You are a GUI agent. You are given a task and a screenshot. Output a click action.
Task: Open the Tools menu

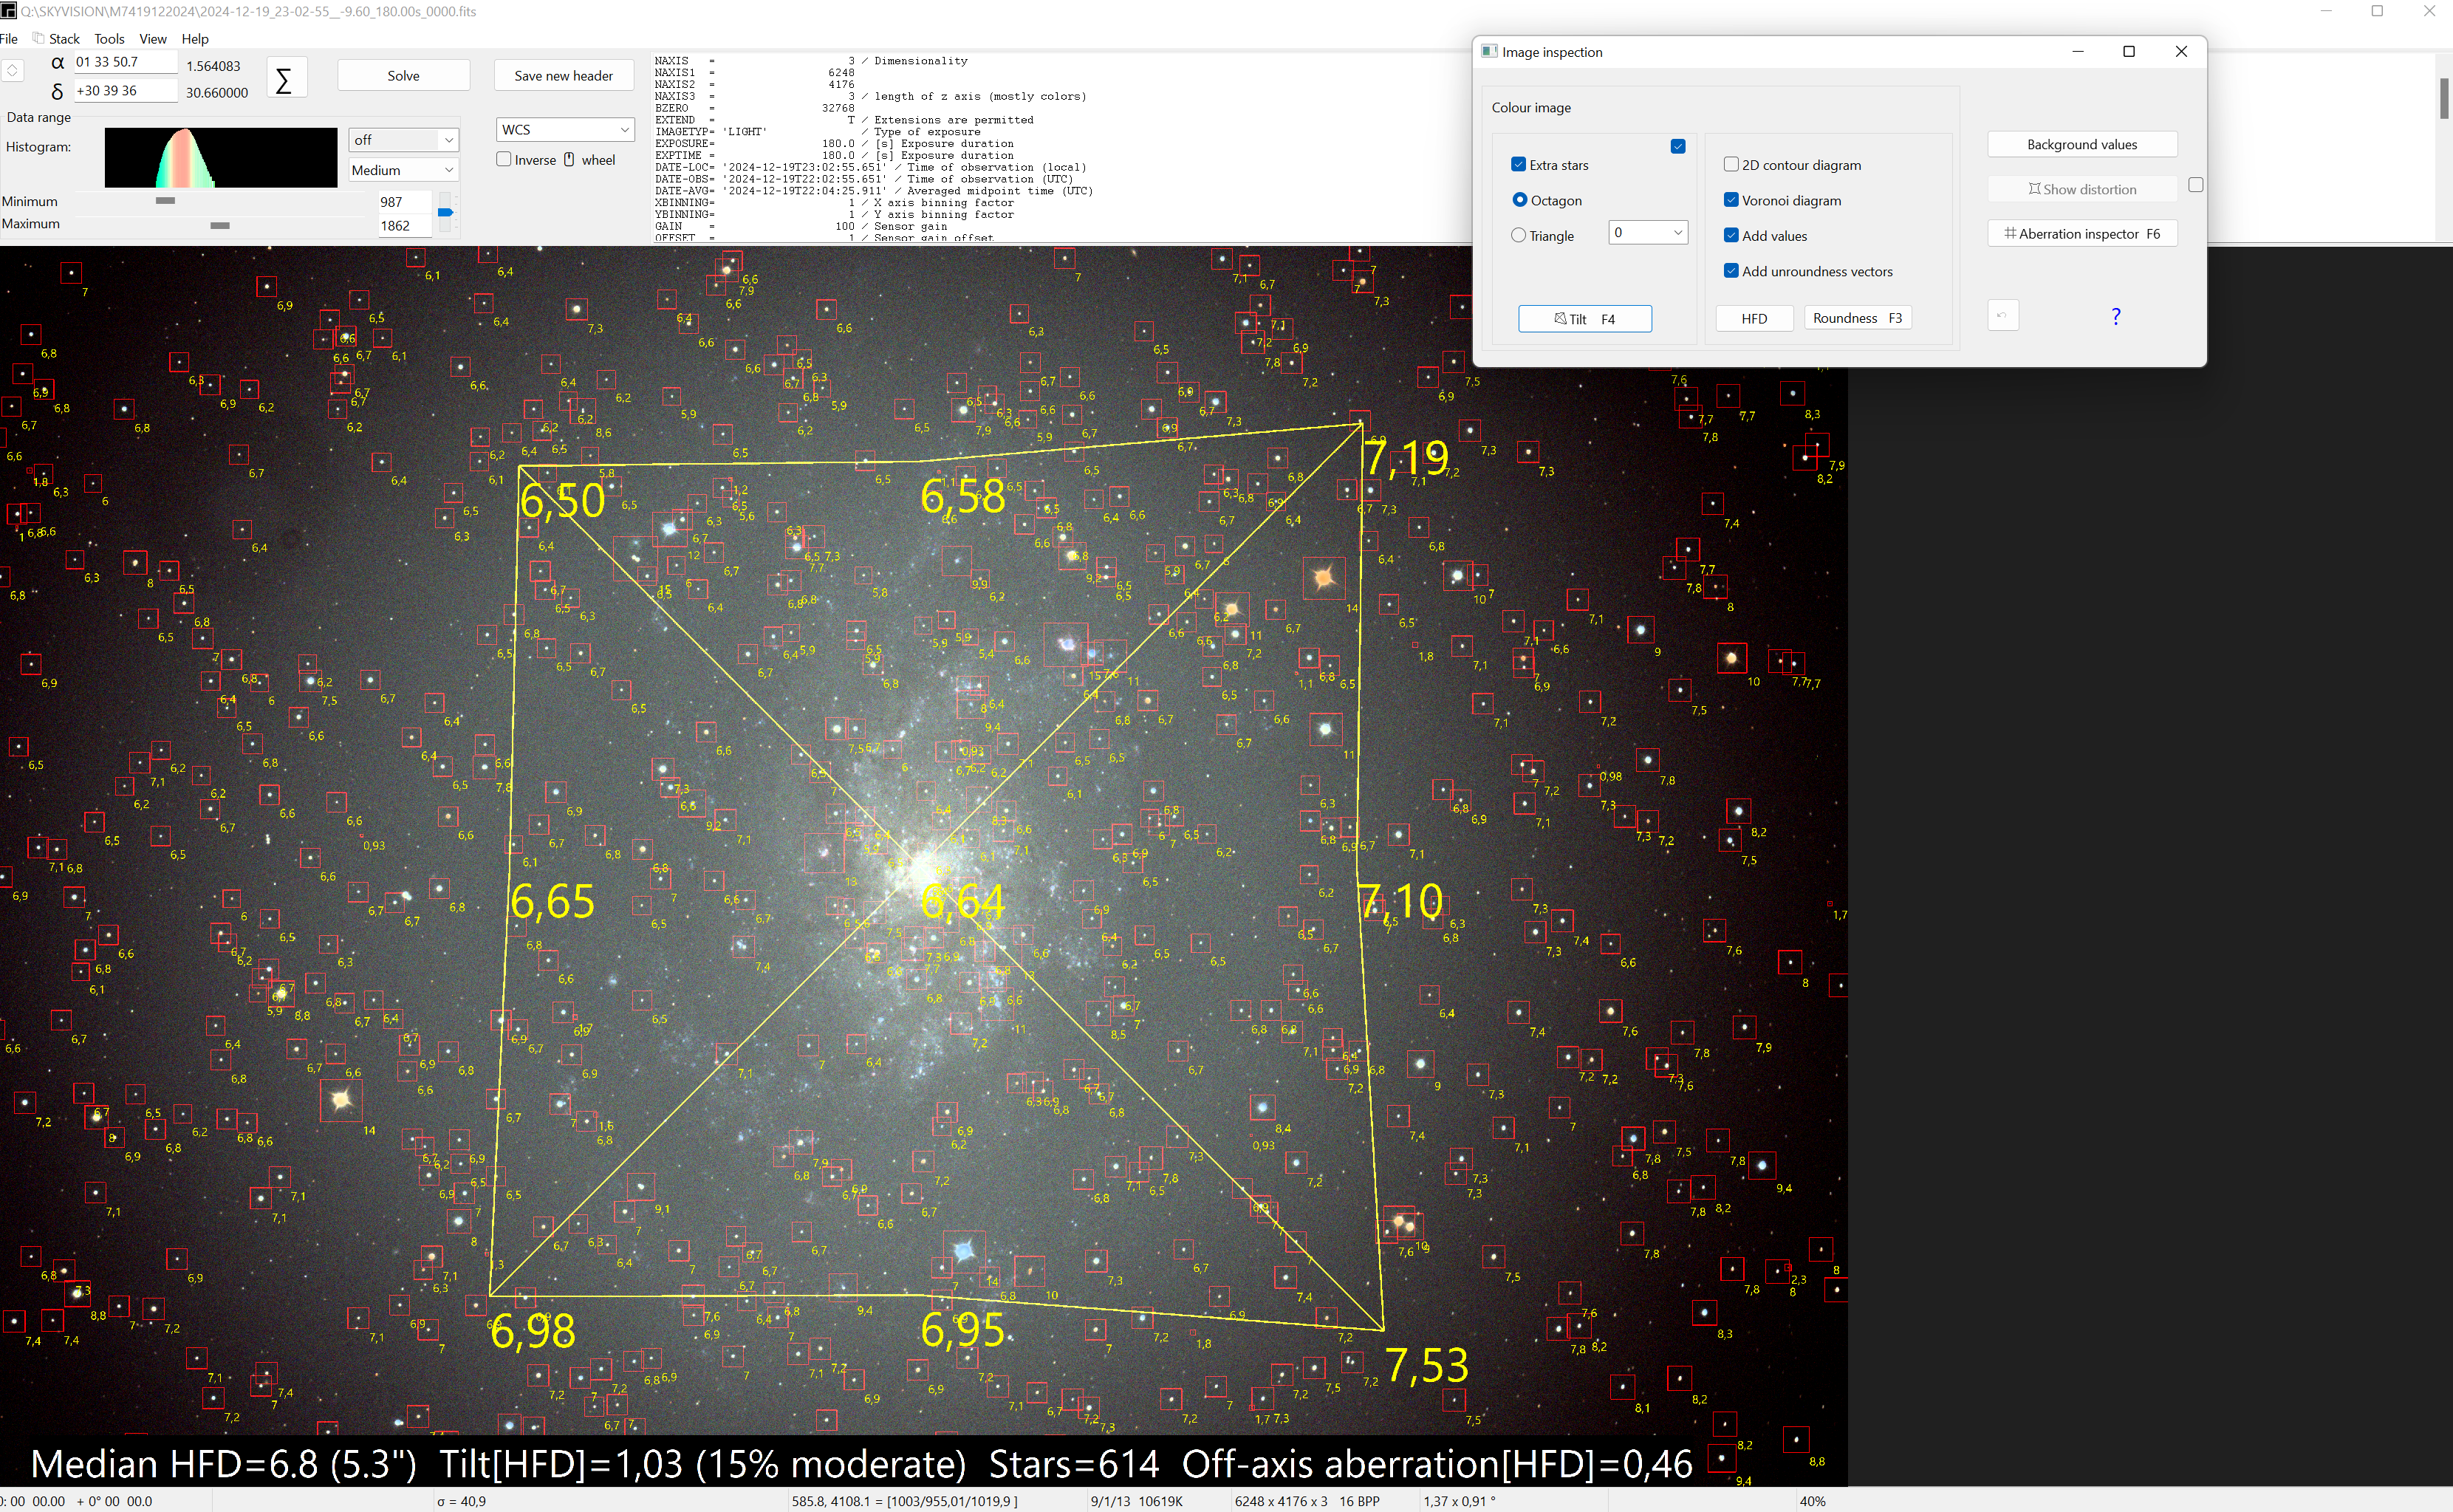pos(109,39)
